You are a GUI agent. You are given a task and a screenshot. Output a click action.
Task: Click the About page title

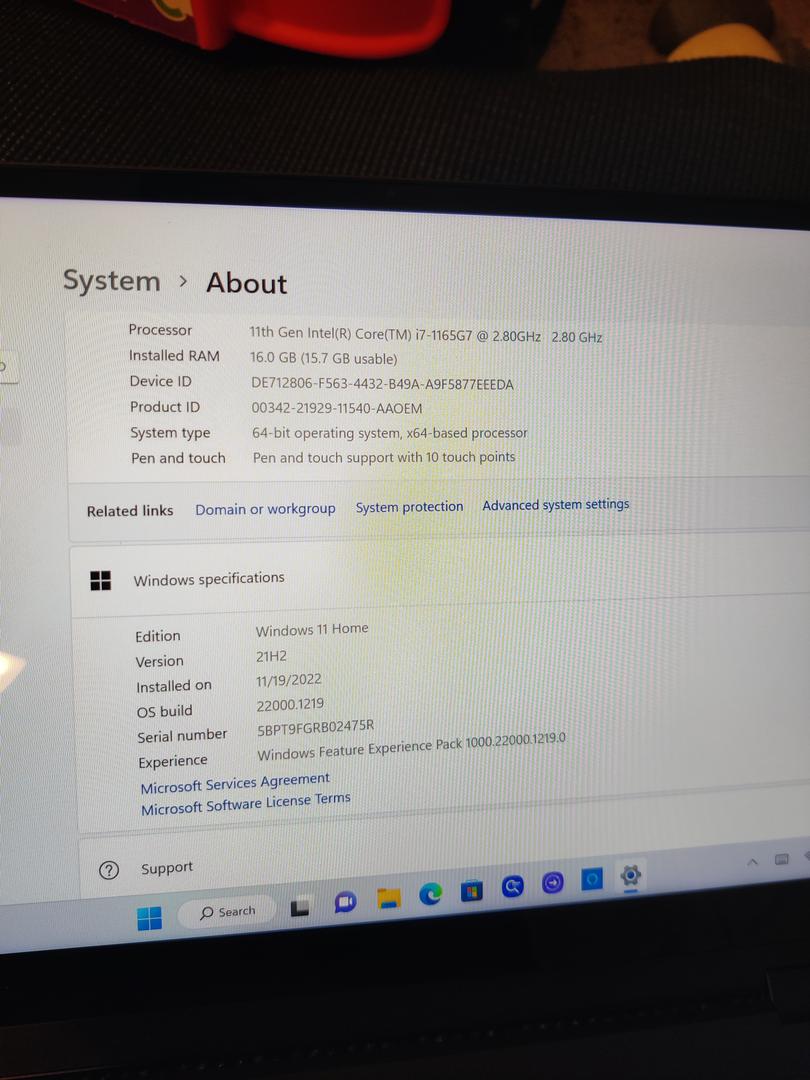tap(247, 284)
